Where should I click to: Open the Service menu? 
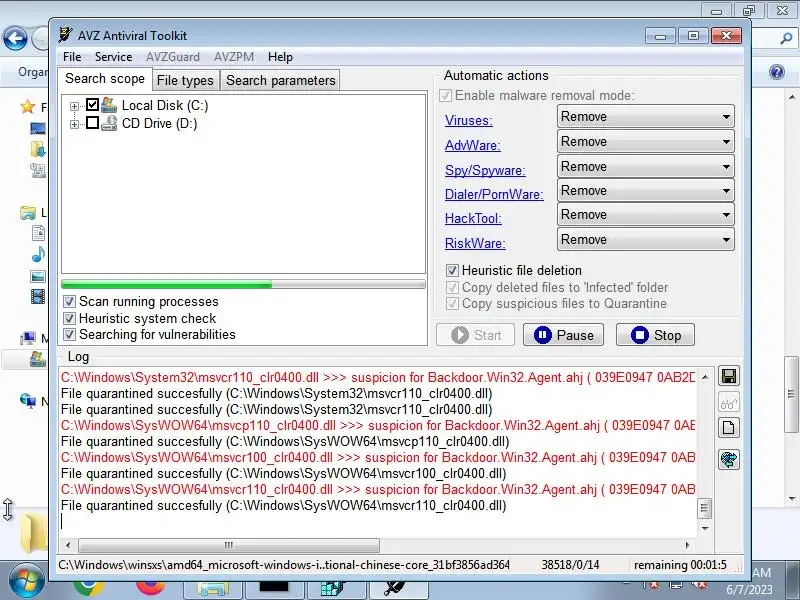click(x=113, y=57)
